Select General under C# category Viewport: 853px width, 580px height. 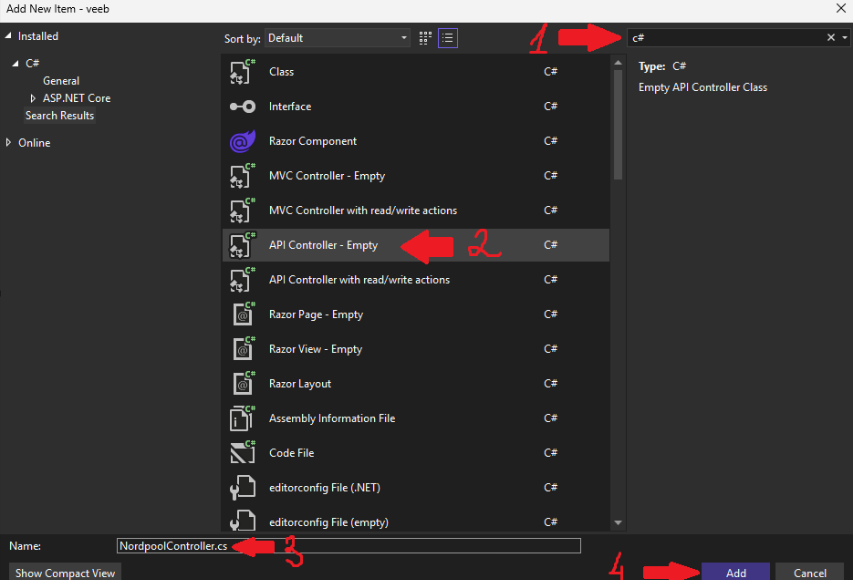61,81
